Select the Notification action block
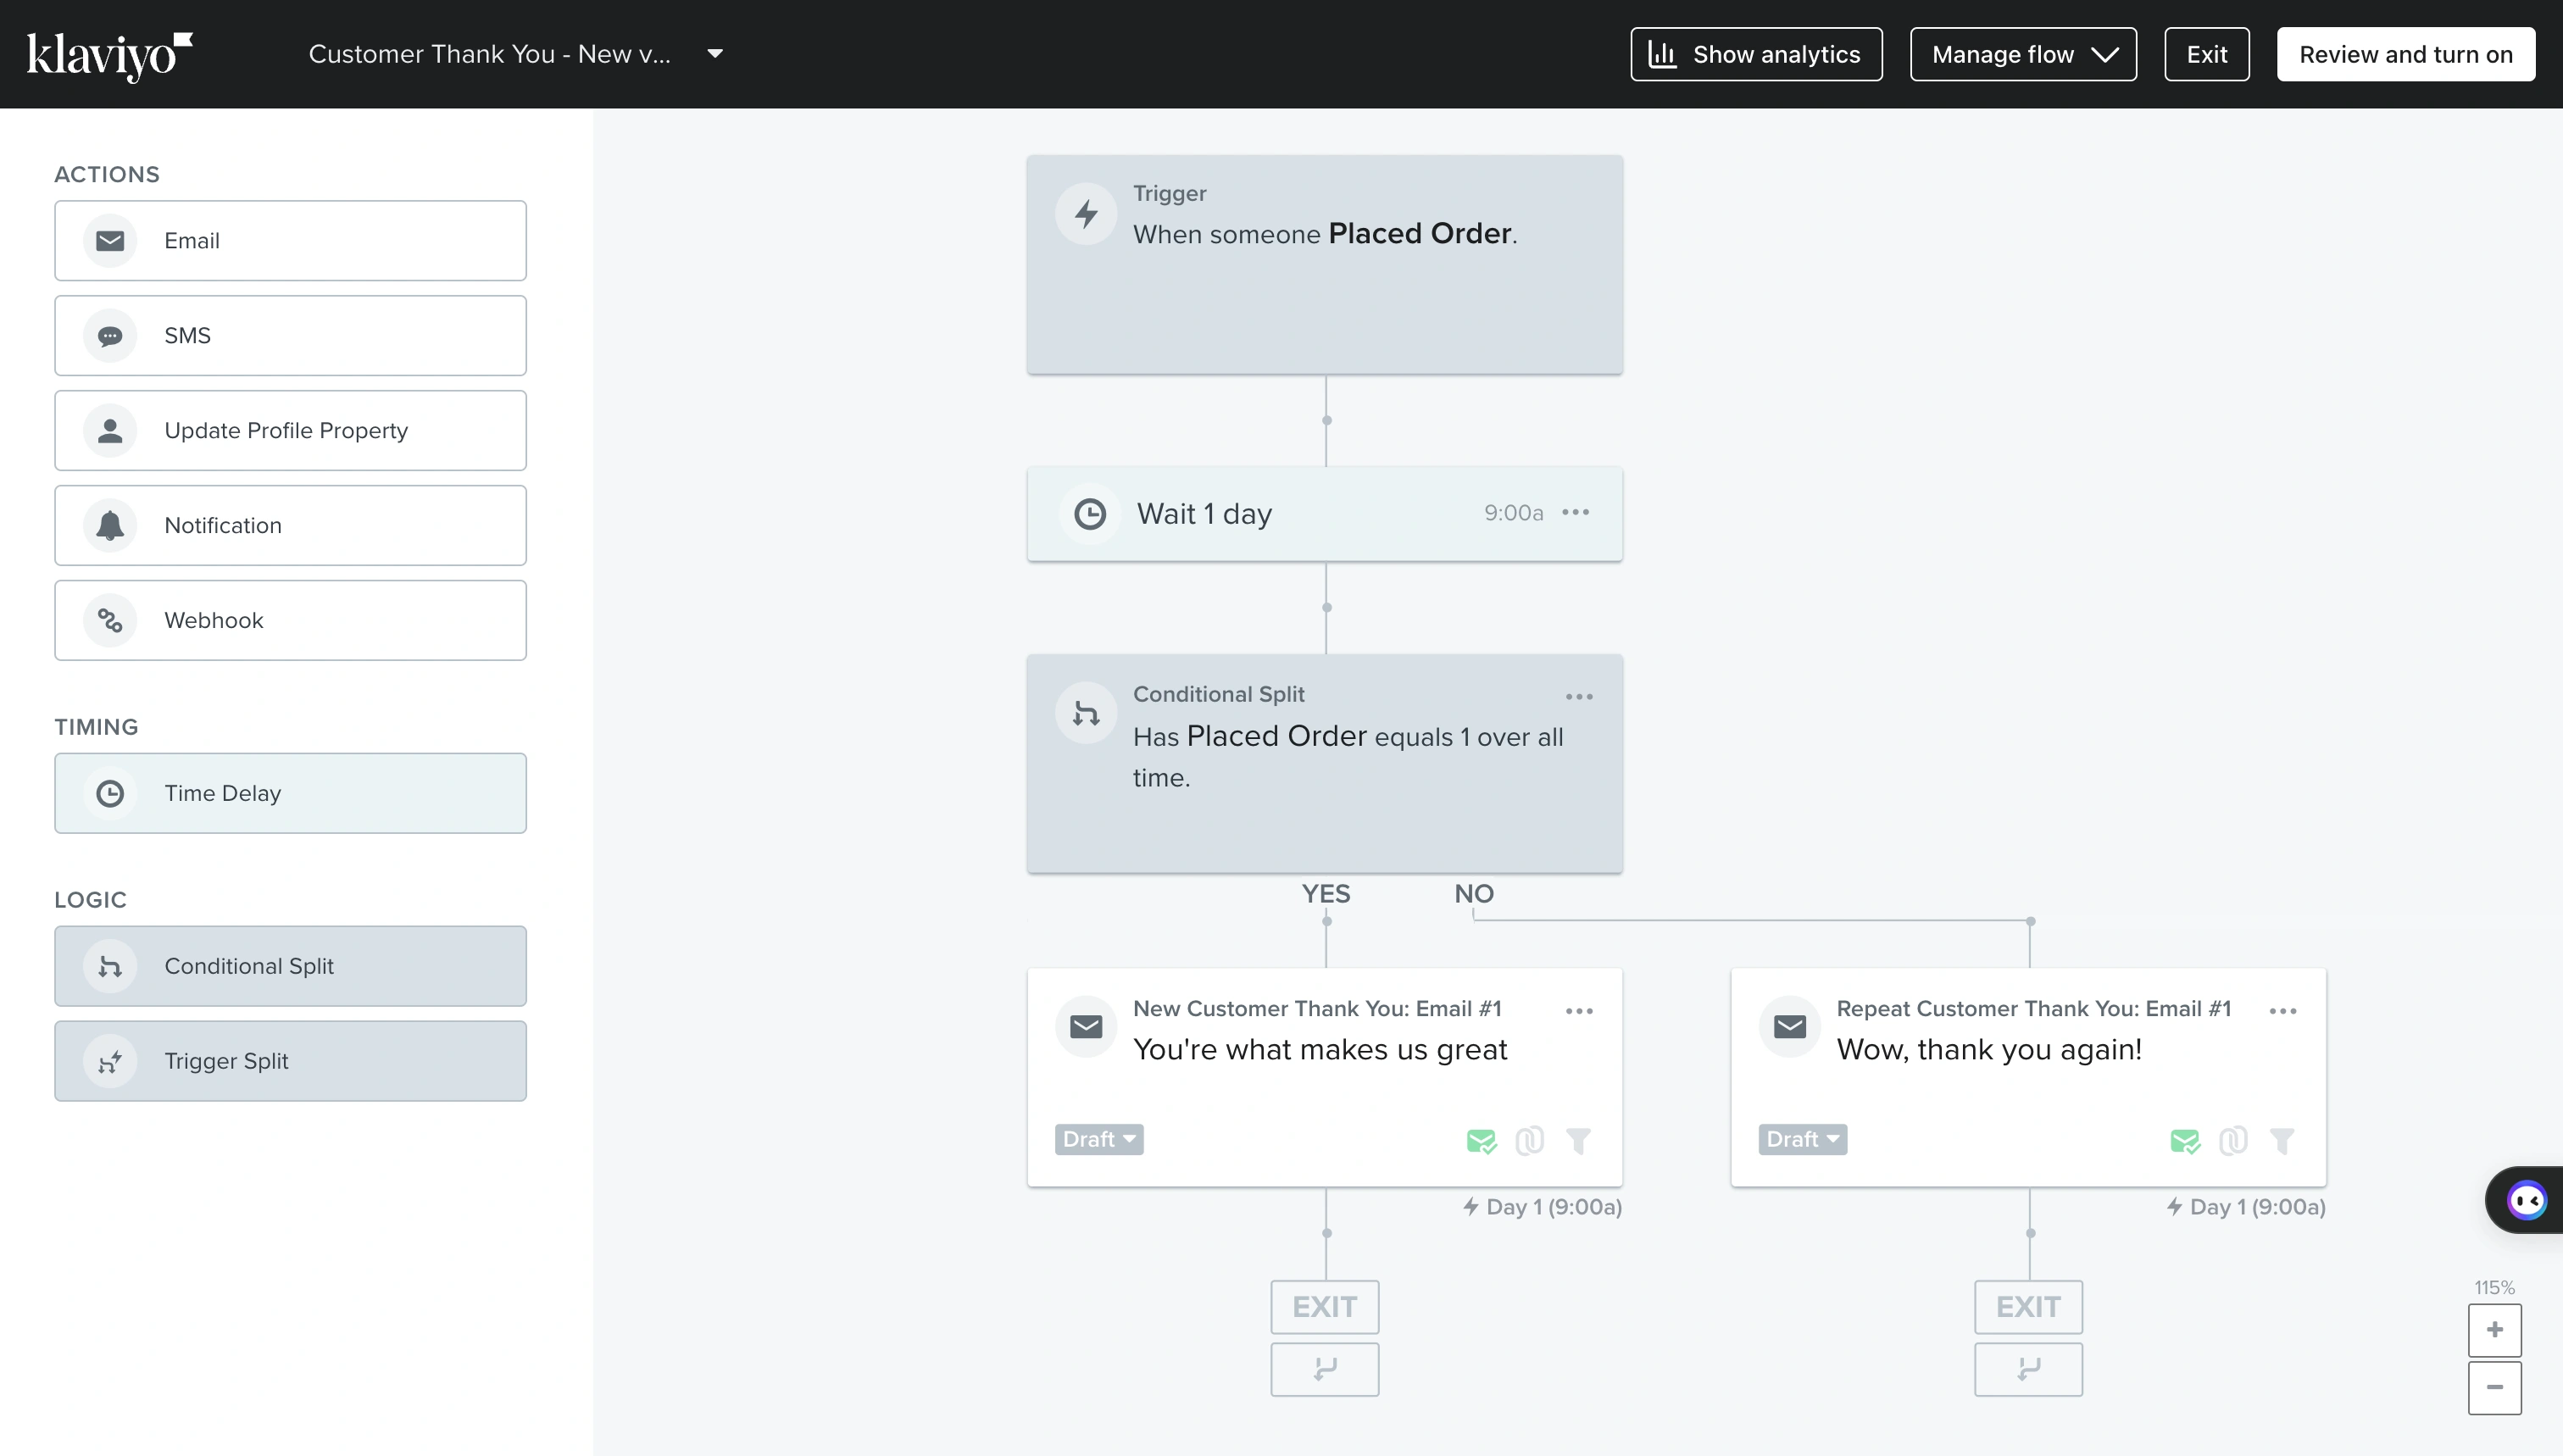2563x1456 pixels. point(290,526)
